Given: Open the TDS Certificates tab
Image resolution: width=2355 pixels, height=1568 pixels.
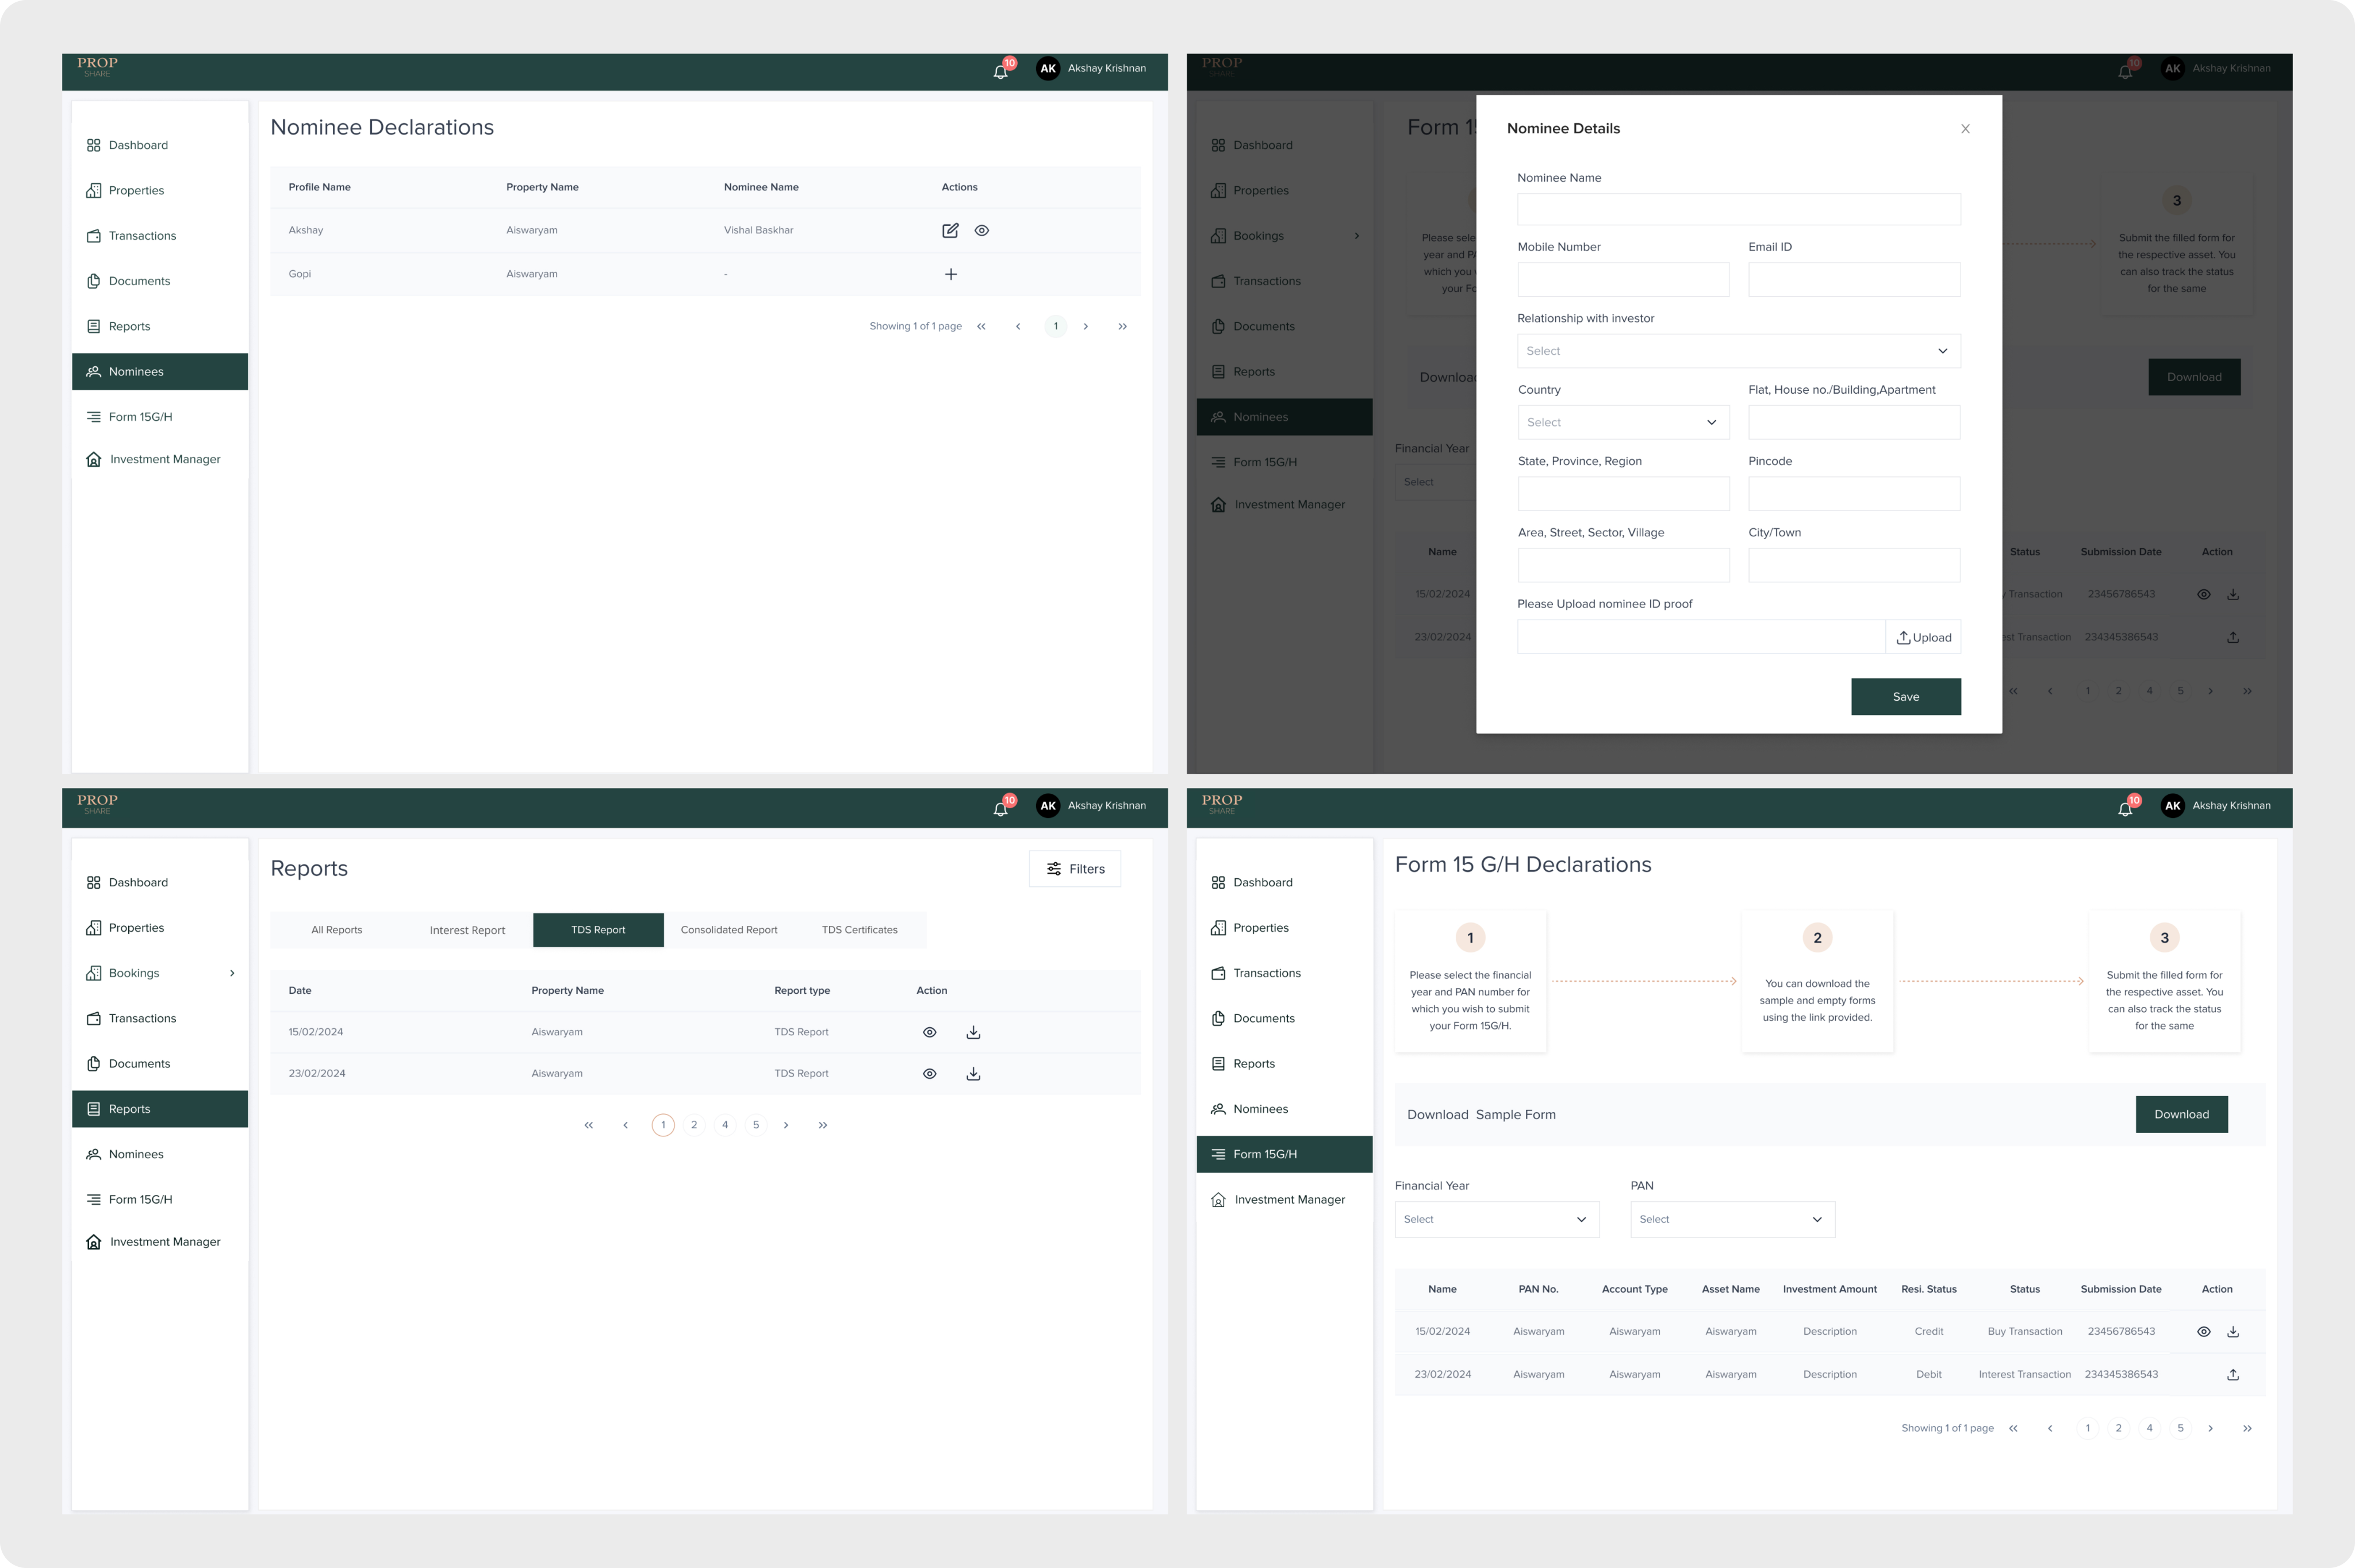Looking at the screenshot, I should pyautogui.click(x=860, y=930).
